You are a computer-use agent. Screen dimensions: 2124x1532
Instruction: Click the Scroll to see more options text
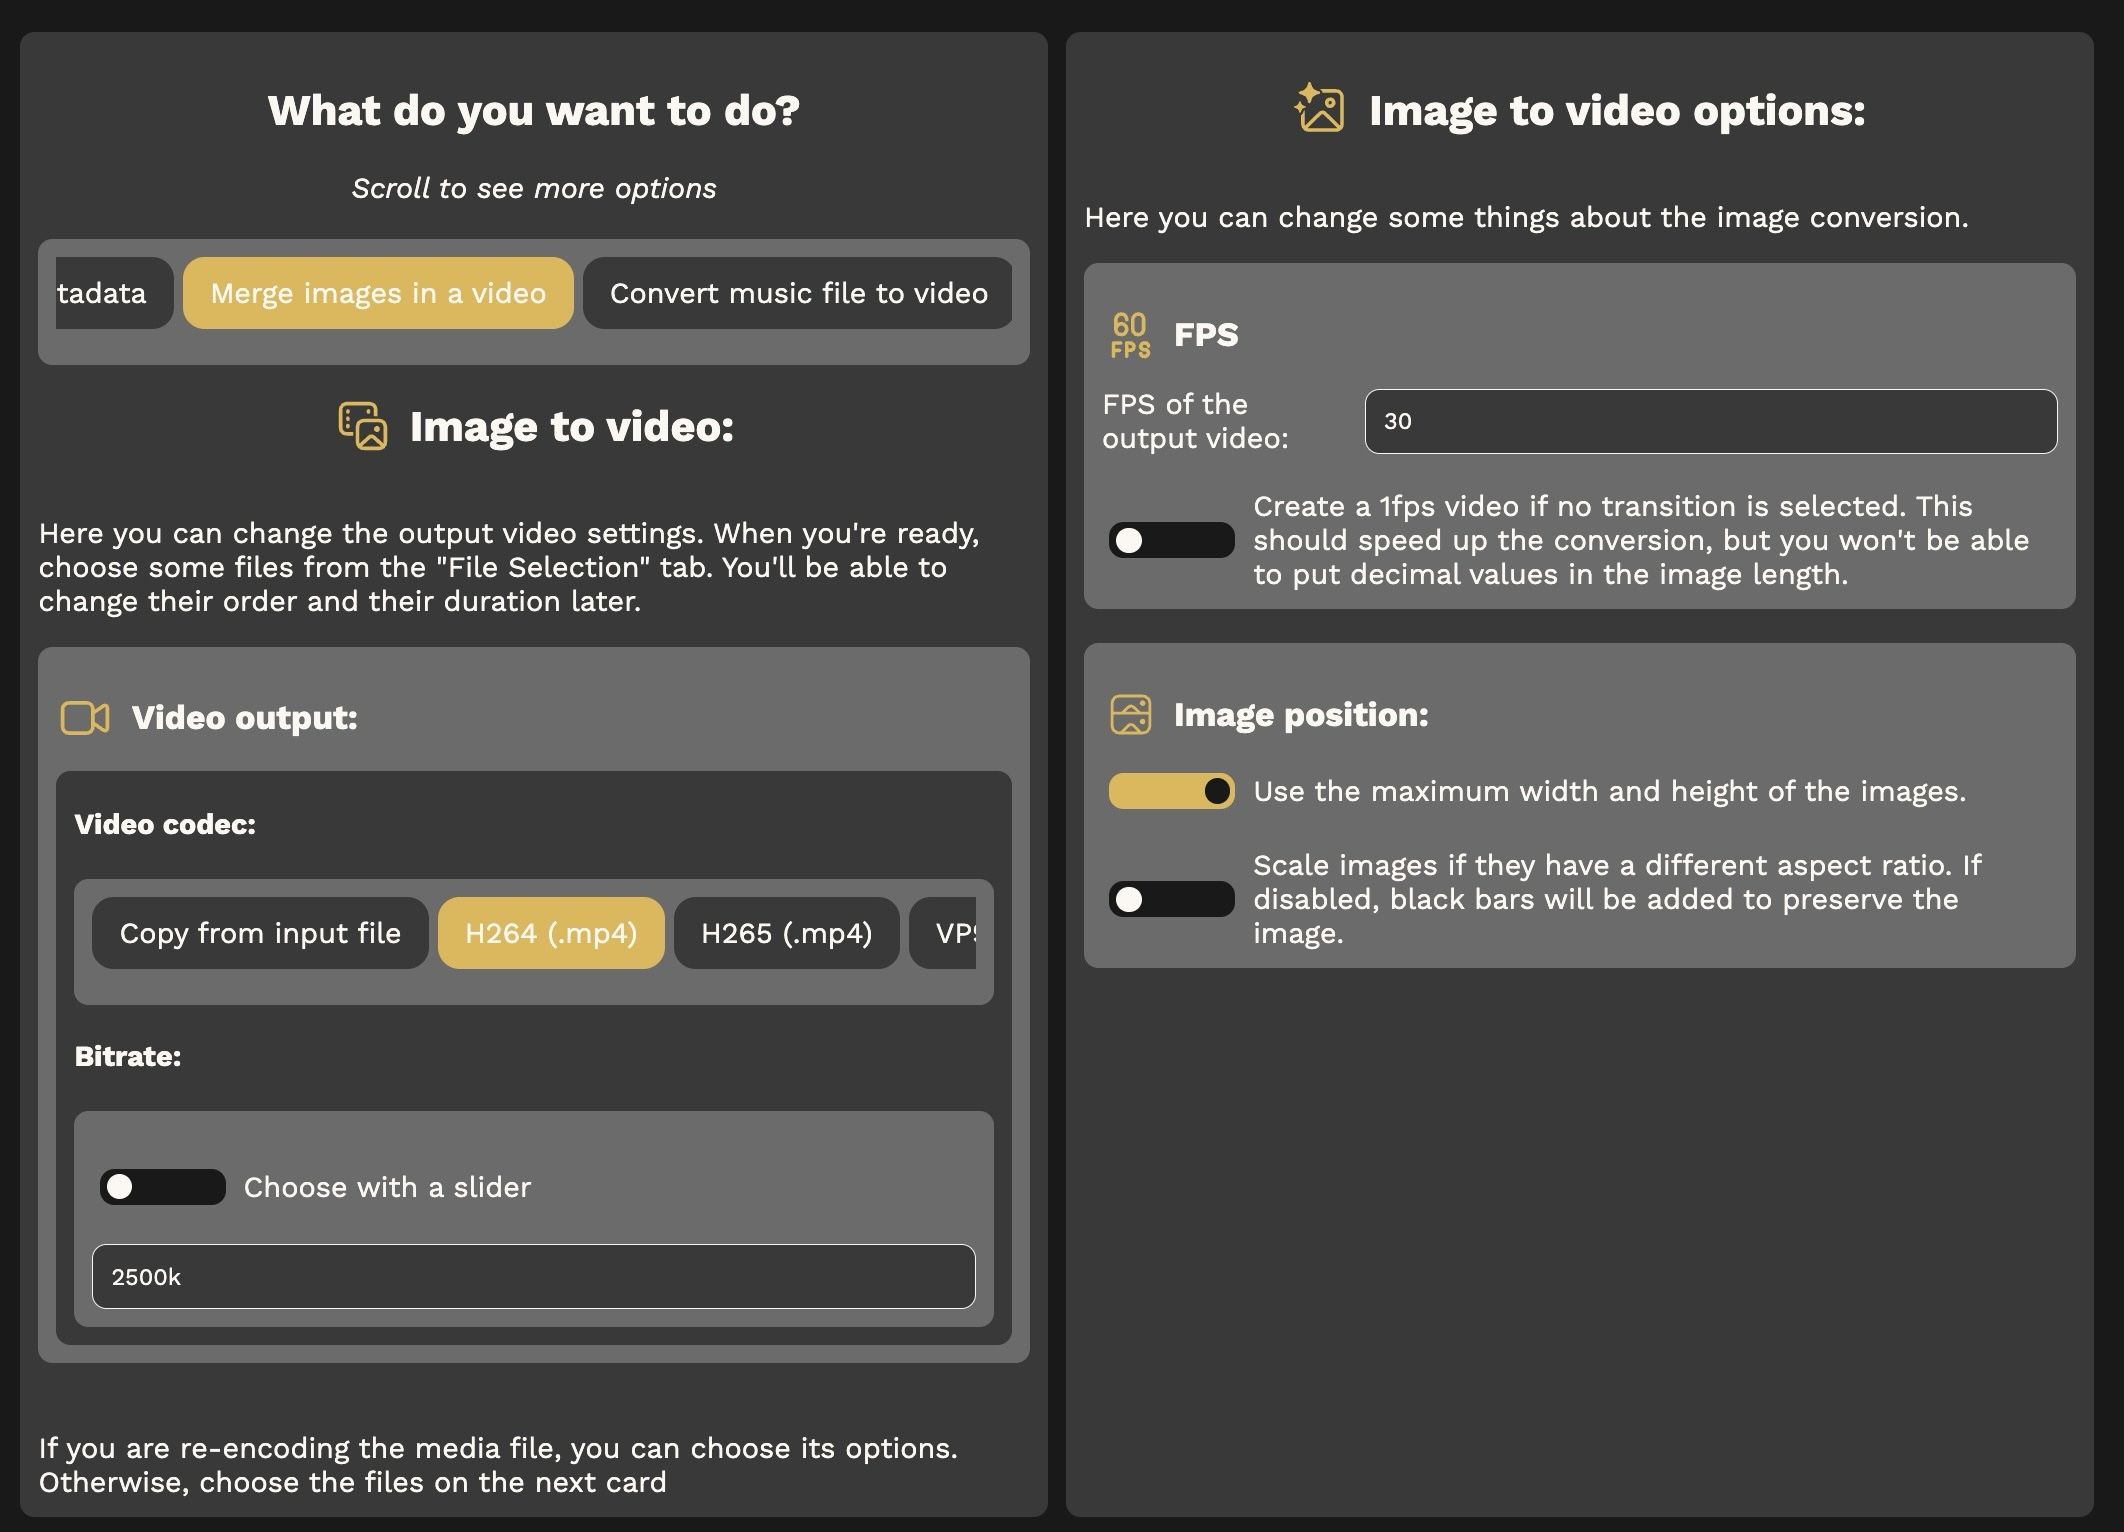pos(534,188)
